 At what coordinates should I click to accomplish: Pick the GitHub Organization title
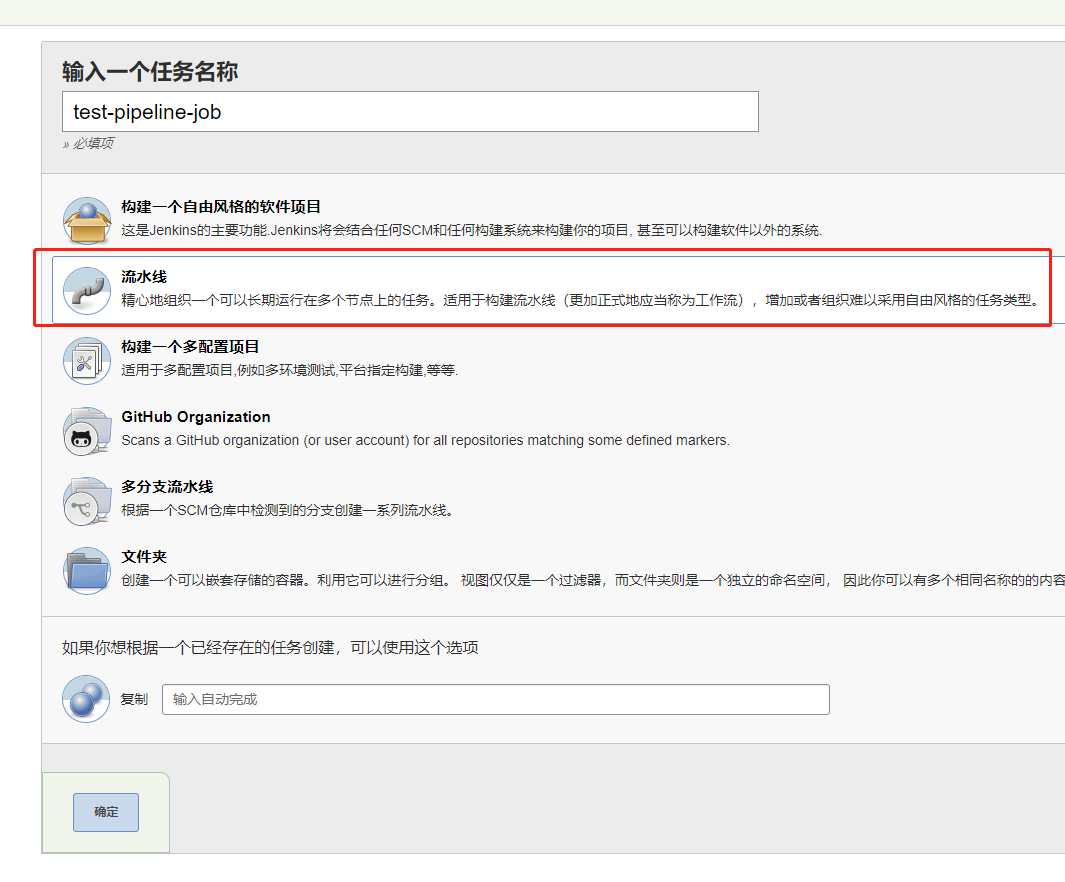[196, 417]
